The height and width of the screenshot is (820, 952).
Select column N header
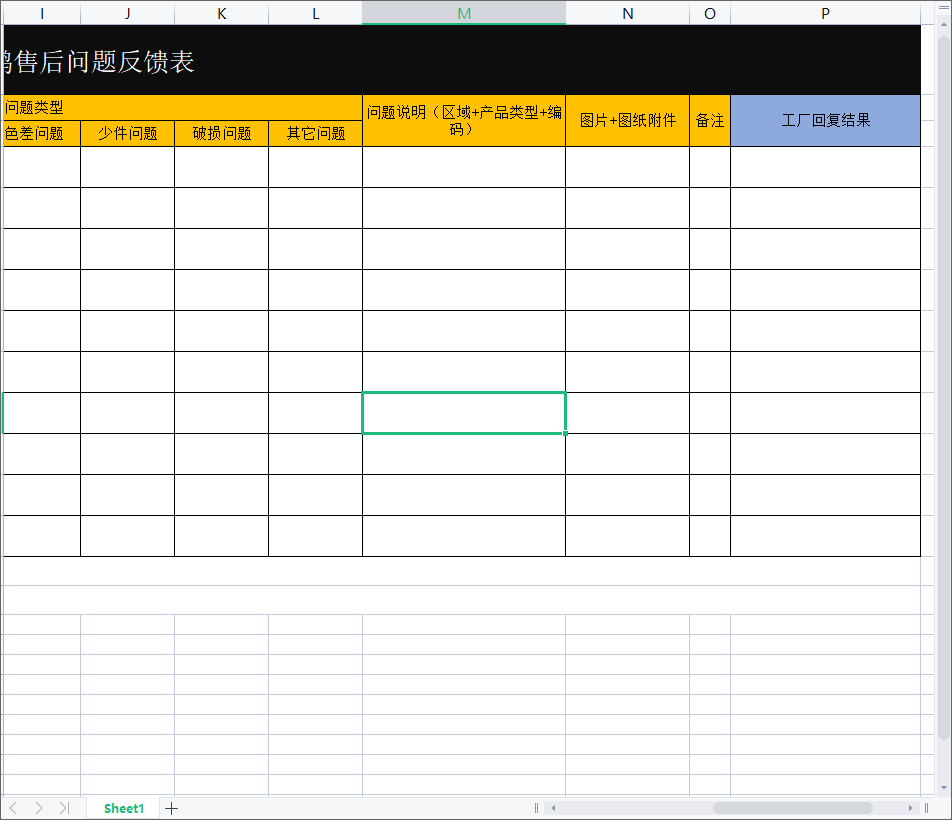pos(628,13)
